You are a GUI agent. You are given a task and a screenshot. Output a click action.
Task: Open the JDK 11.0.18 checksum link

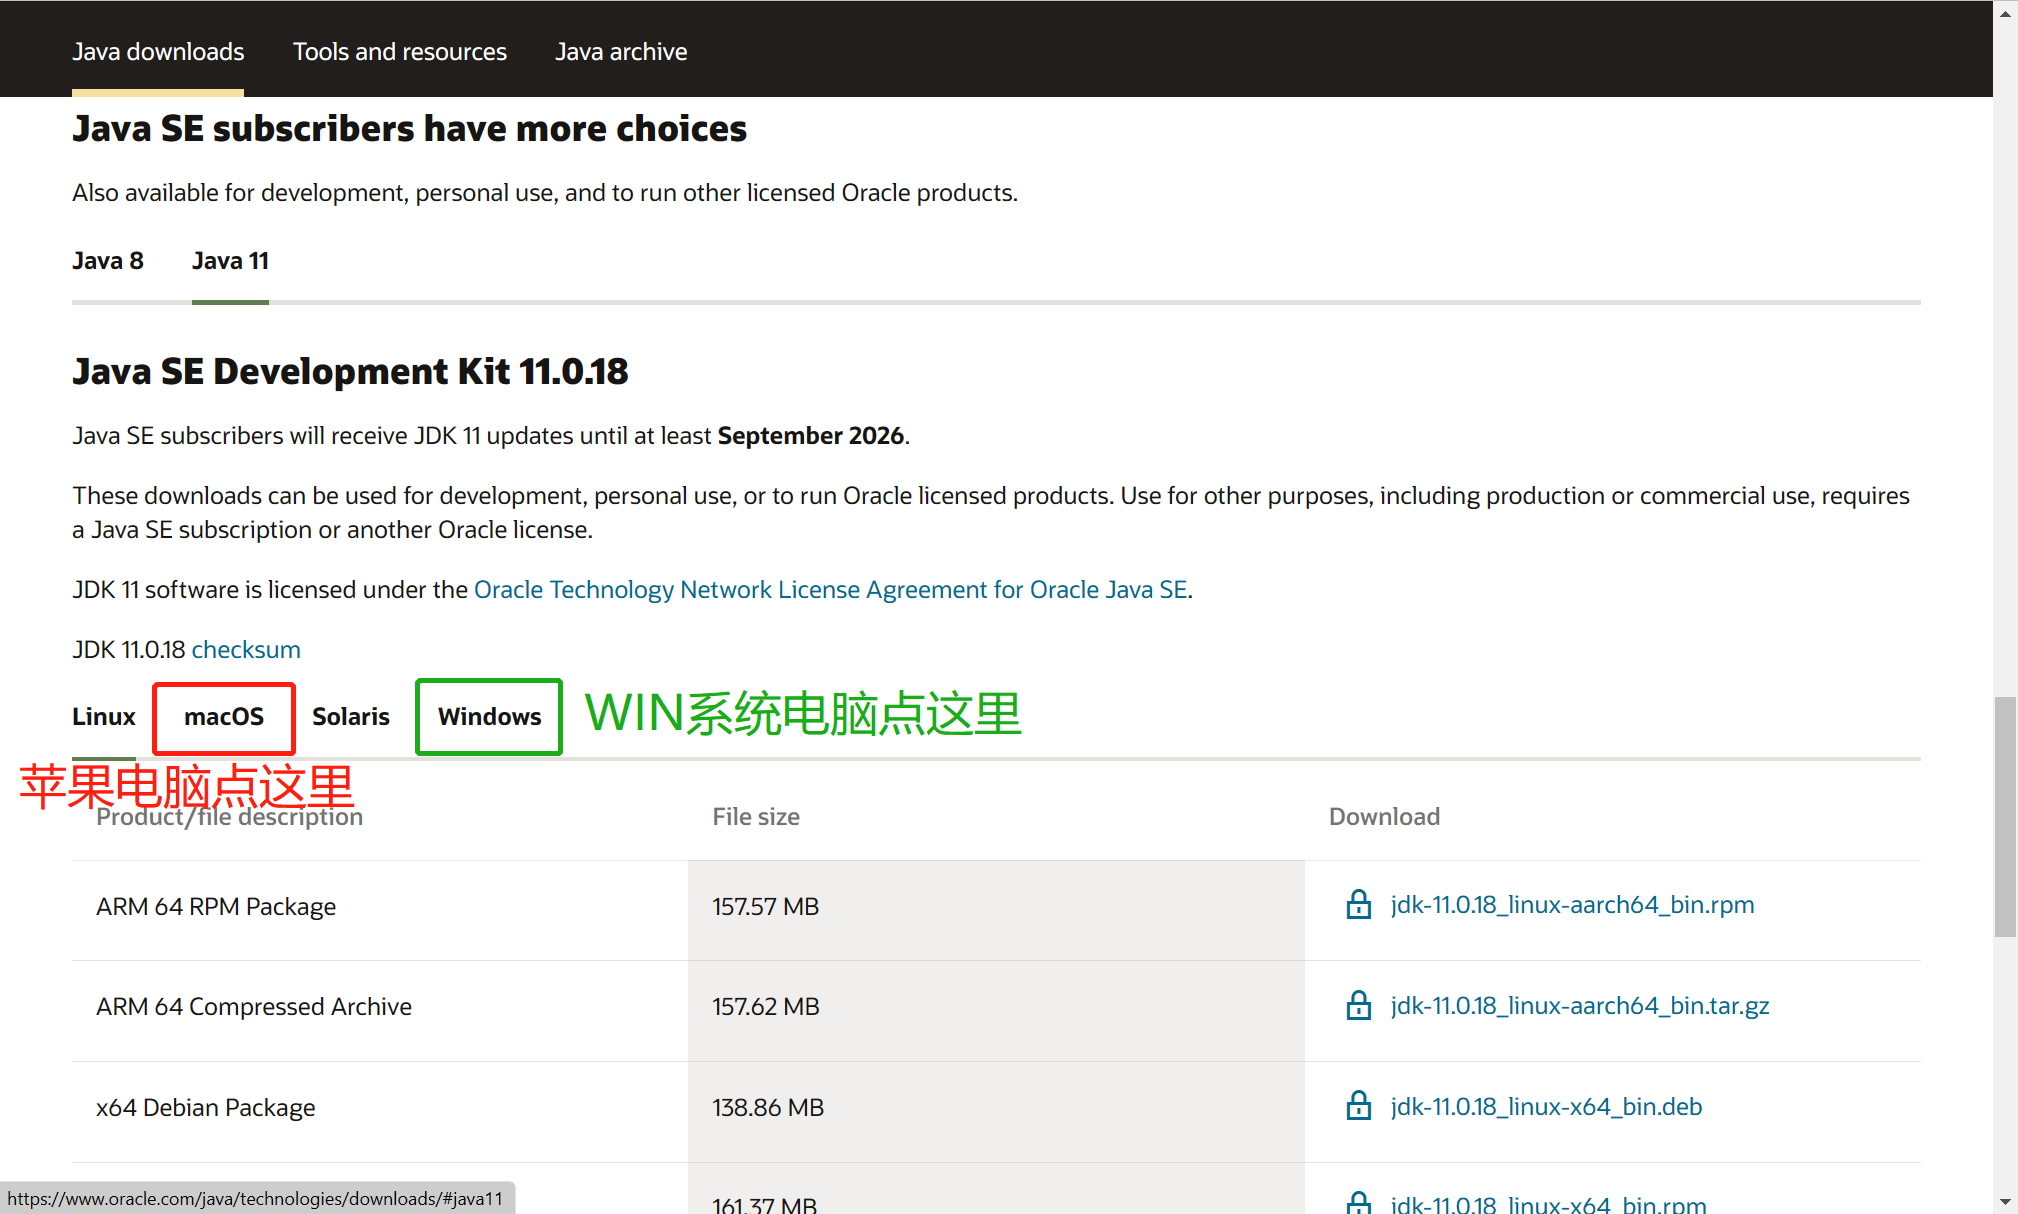click(x=246, y=650)
